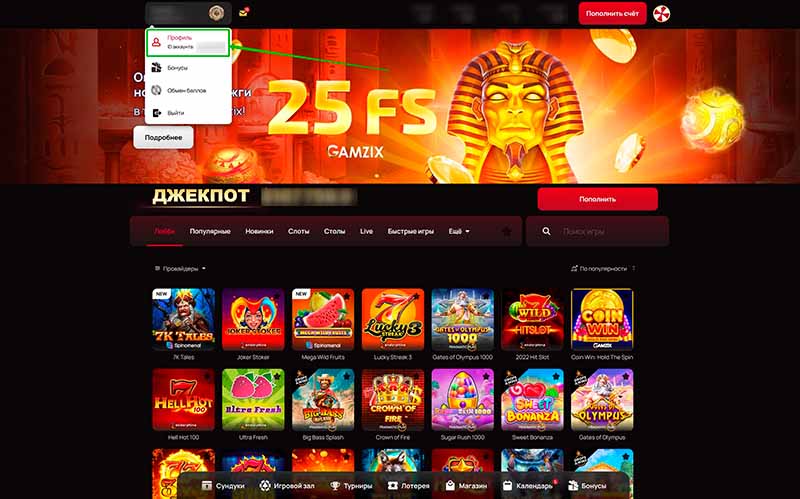Open the По популярности sort dropdown
Viewport: 800px width, 499px height.
click(603, 268)
